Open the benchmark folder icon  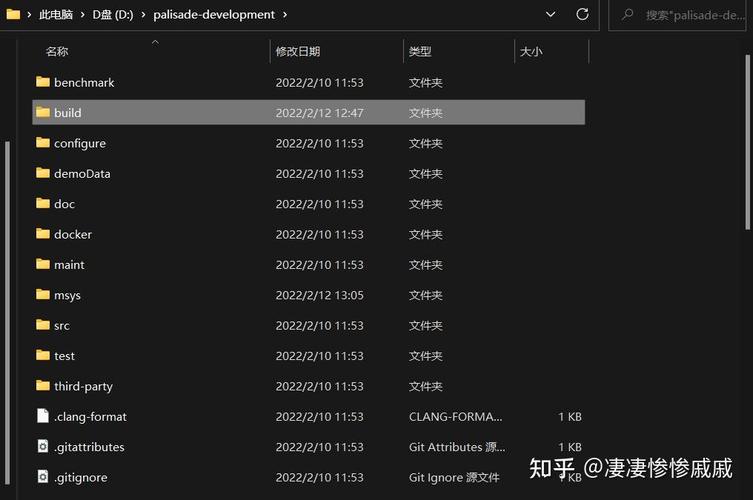click(43, 82)
